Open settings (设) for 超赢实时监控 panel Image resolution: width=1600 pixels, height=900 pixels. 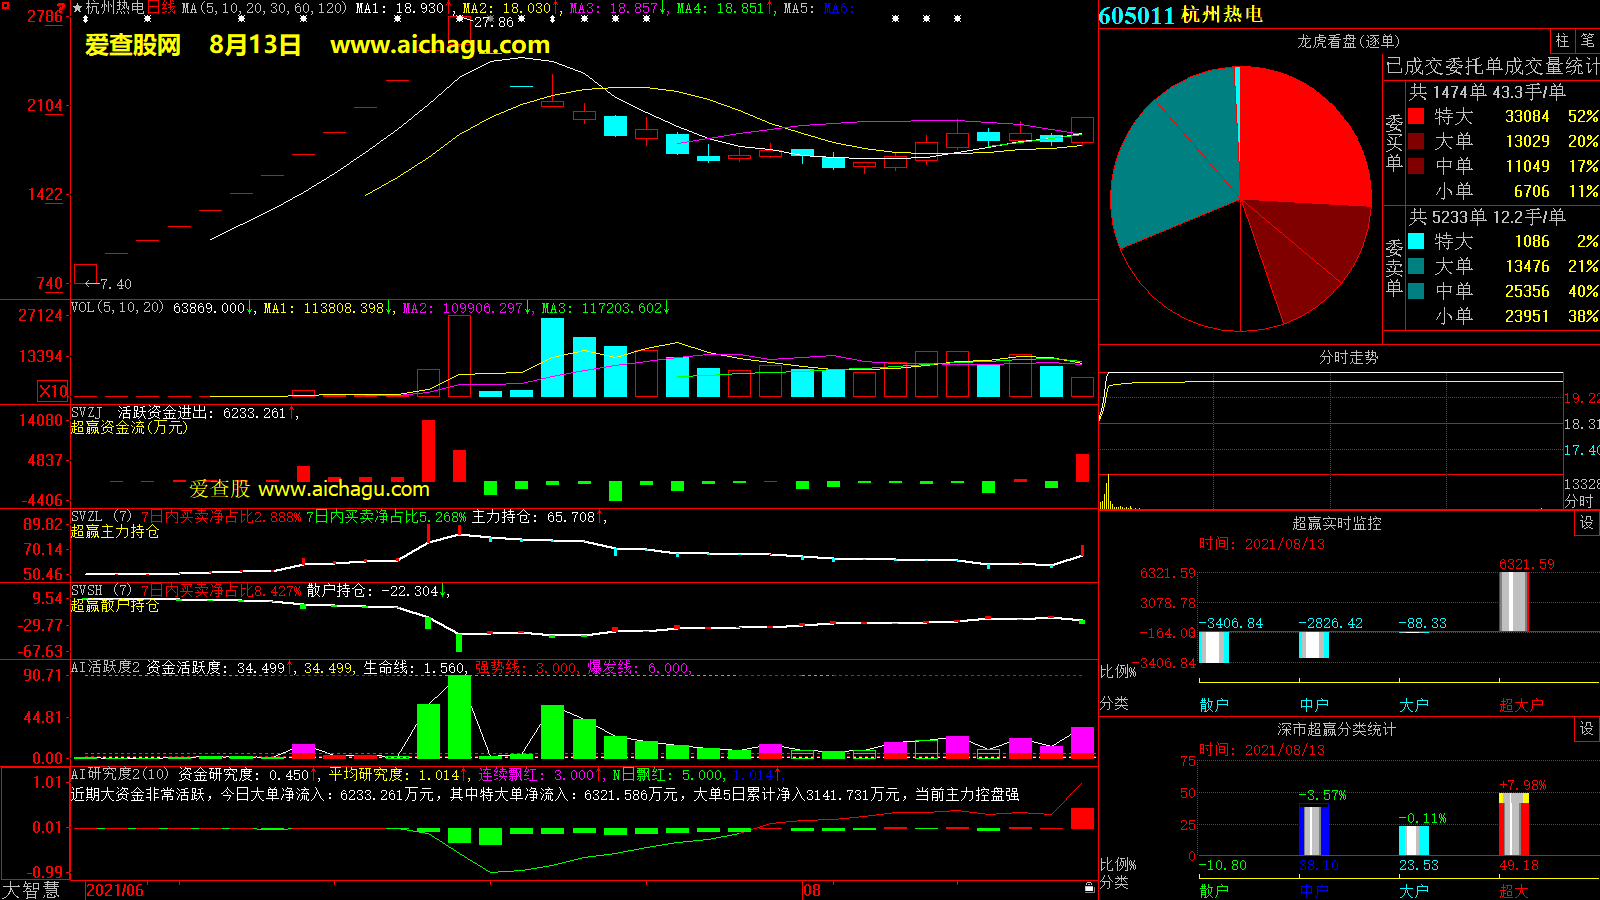[1586, 523]
